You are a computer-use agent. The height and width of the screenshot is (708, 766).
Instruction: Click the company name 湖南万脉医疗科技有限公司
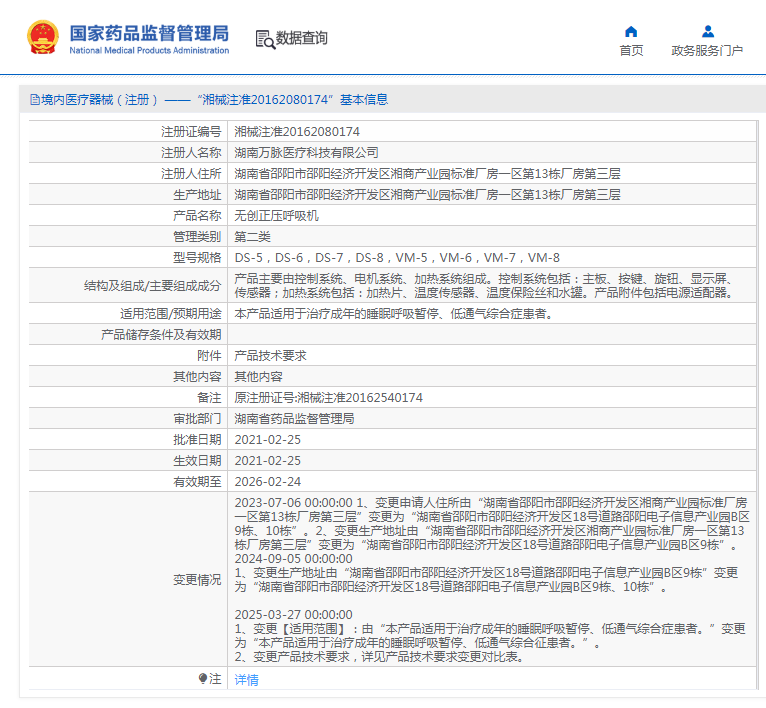point(306,152)
